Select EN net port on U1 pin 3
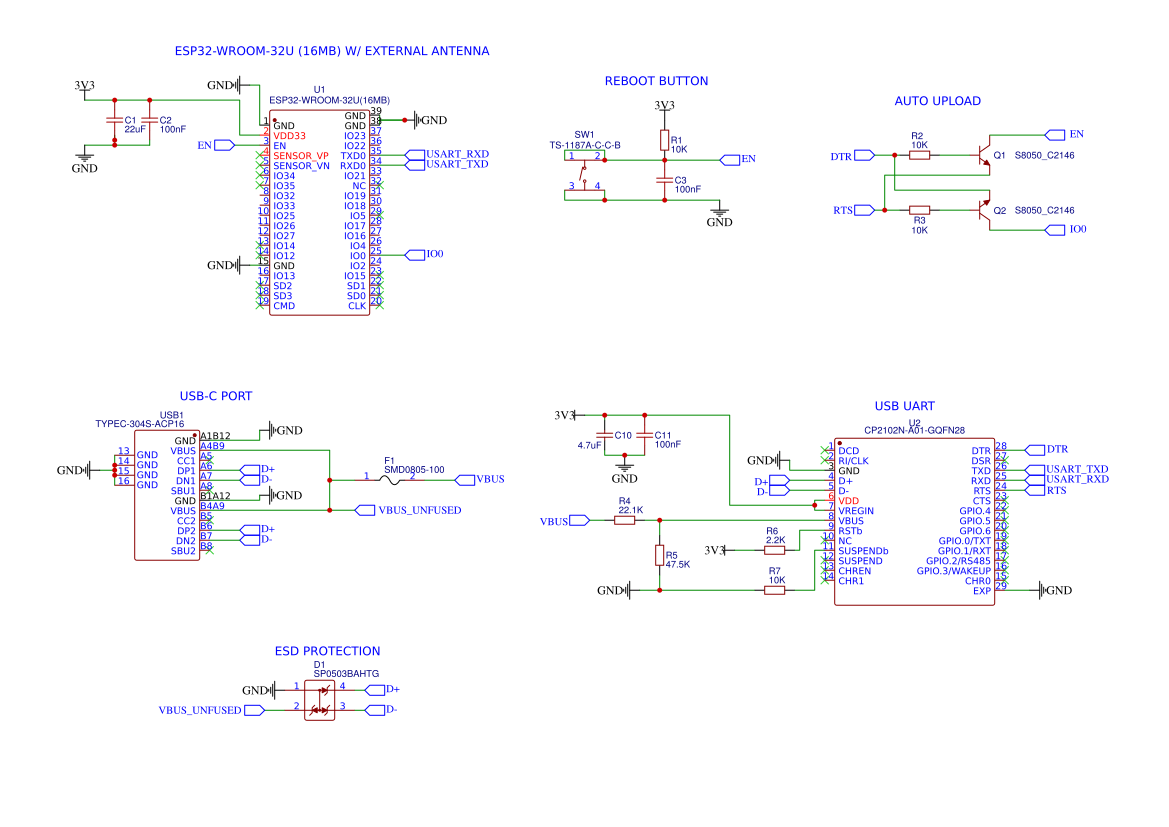This screenshot has width=1169, height=827. point(216,145)
